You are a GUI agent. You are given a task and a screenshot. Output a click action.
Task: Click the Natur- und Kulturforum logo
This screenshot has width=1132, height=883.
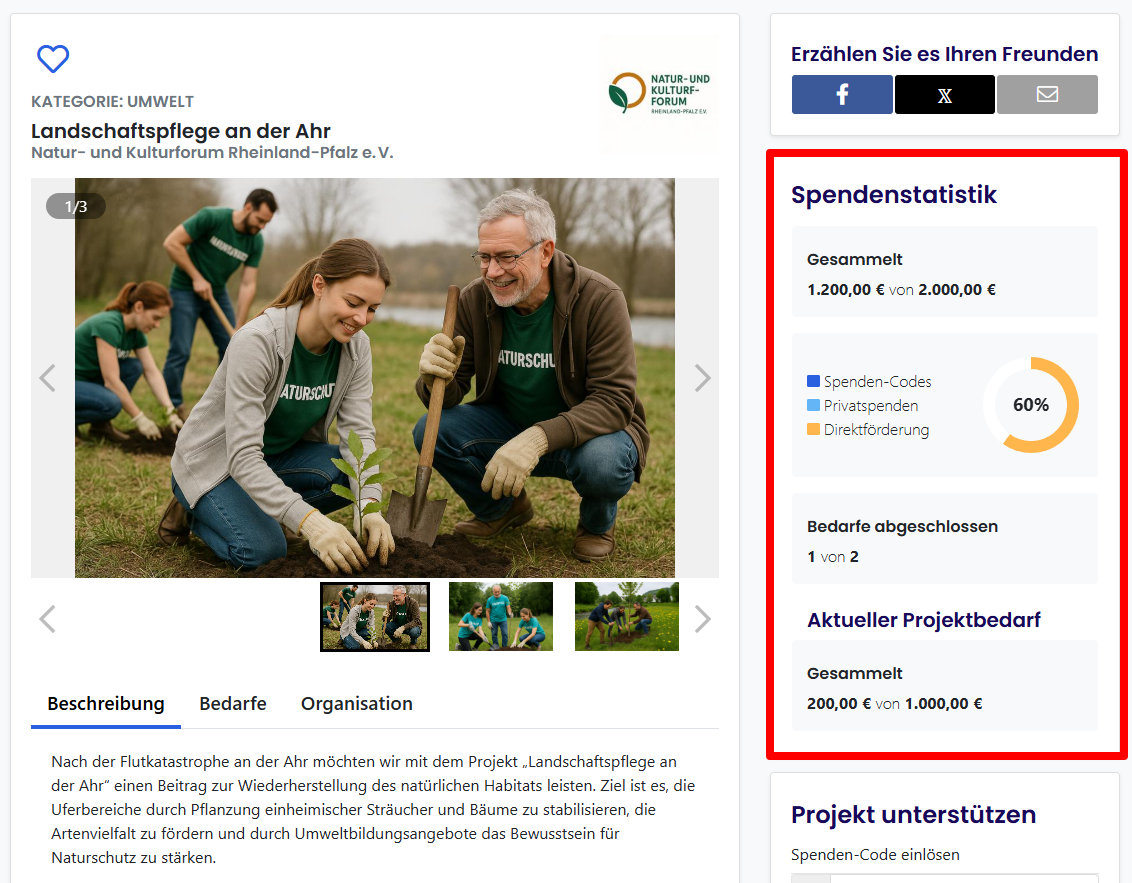(x=659, y=92)
